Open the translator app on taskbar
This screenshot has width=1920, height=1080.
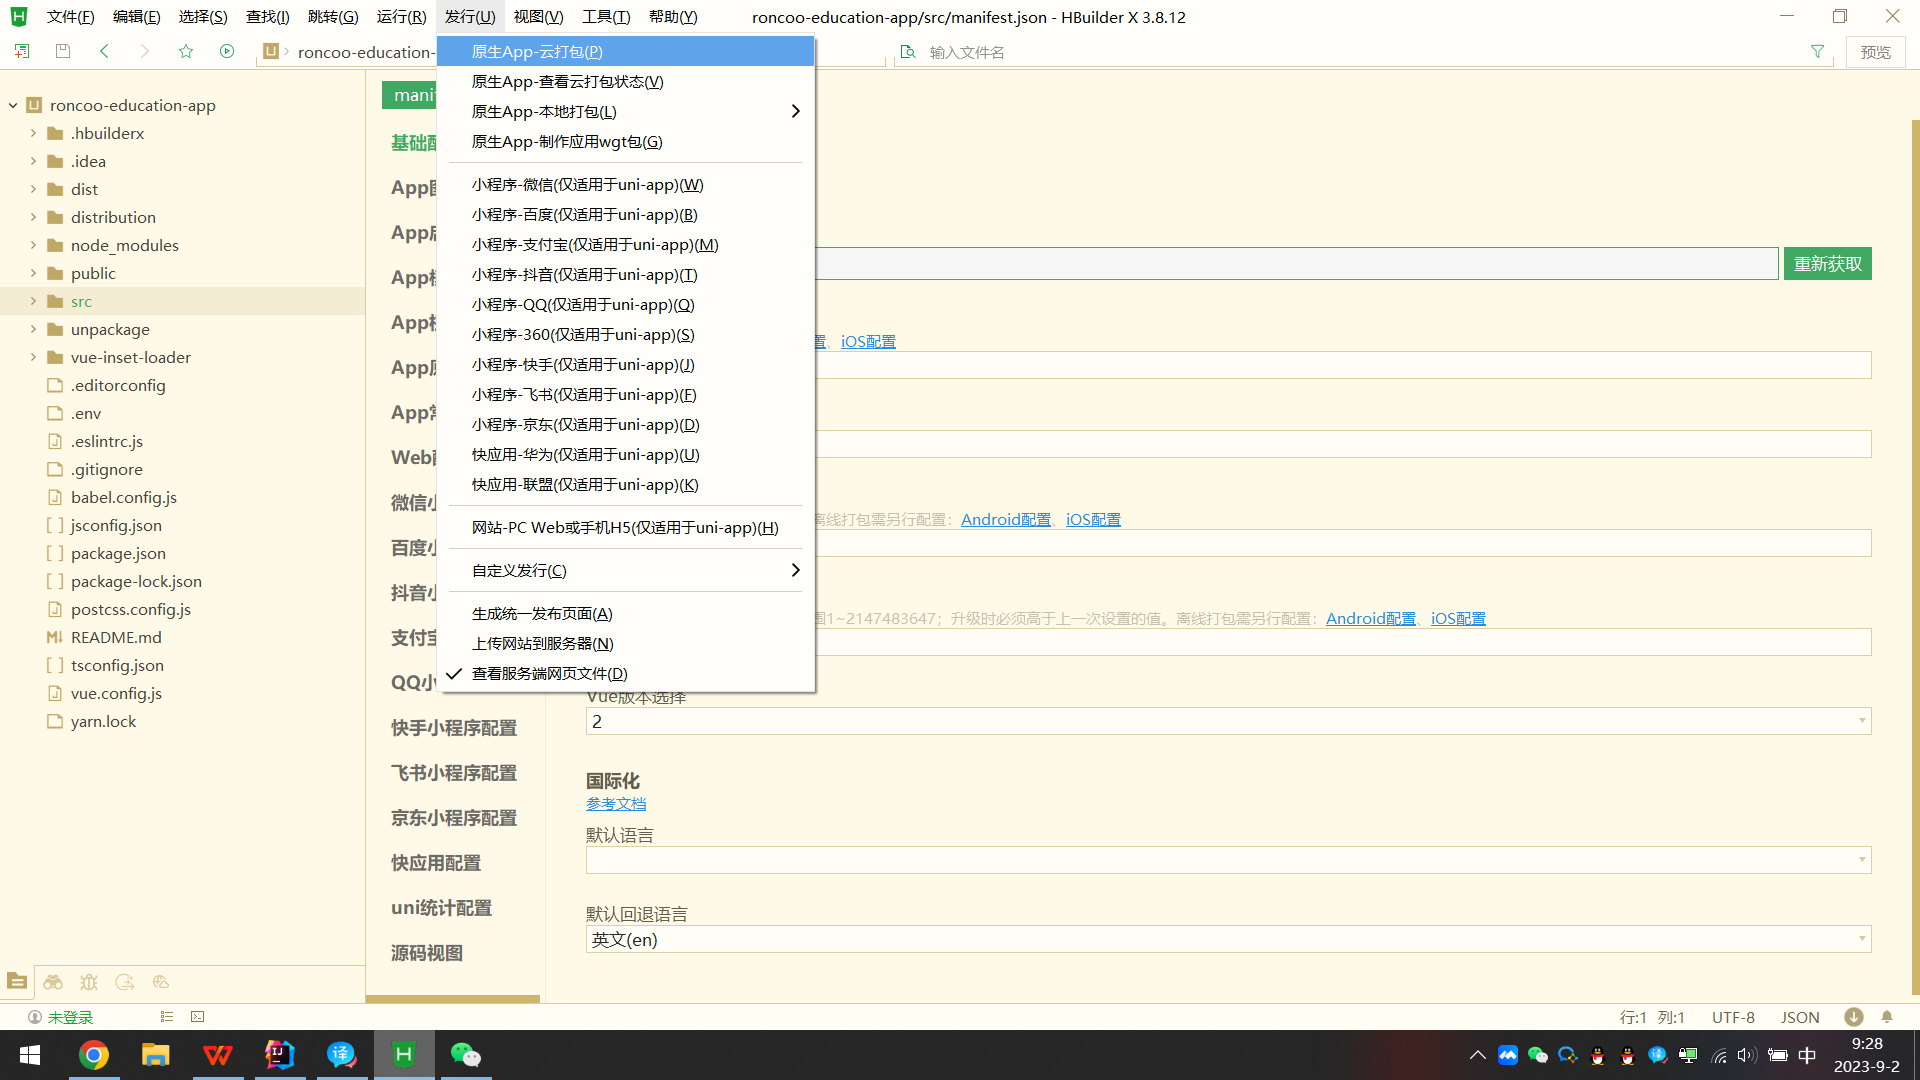point(341,1055)
